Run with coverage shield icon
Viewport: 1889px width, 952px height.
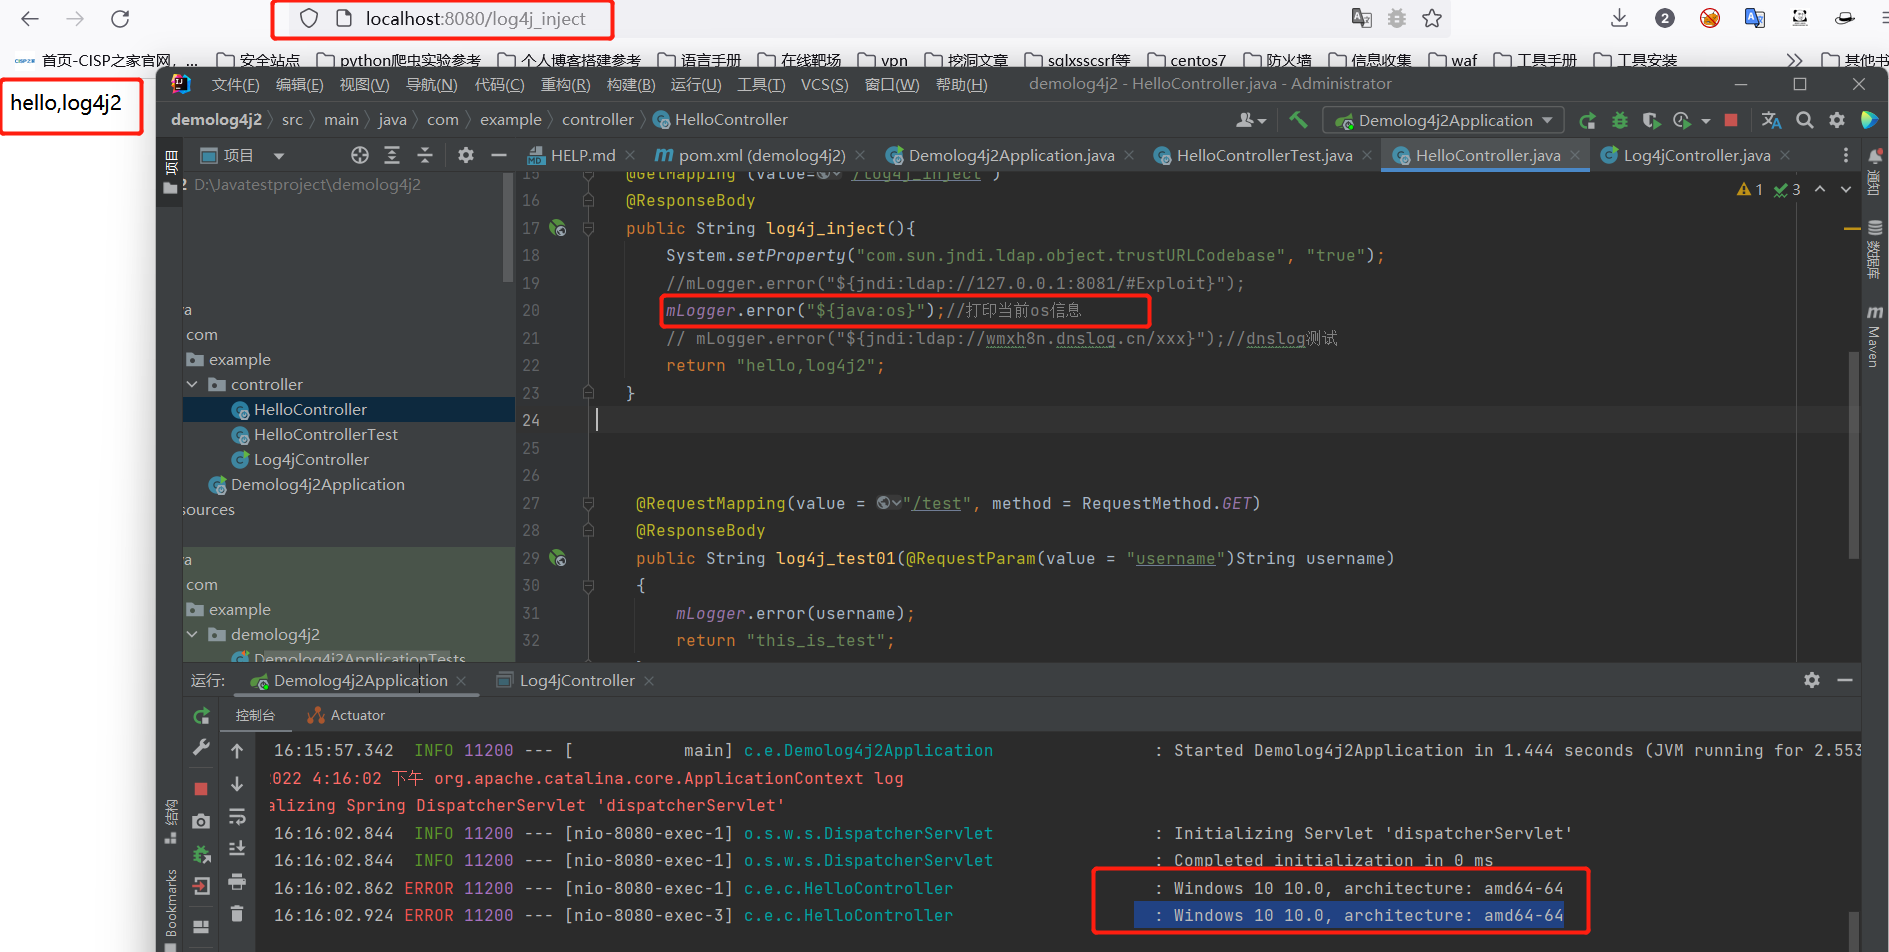1651,121
